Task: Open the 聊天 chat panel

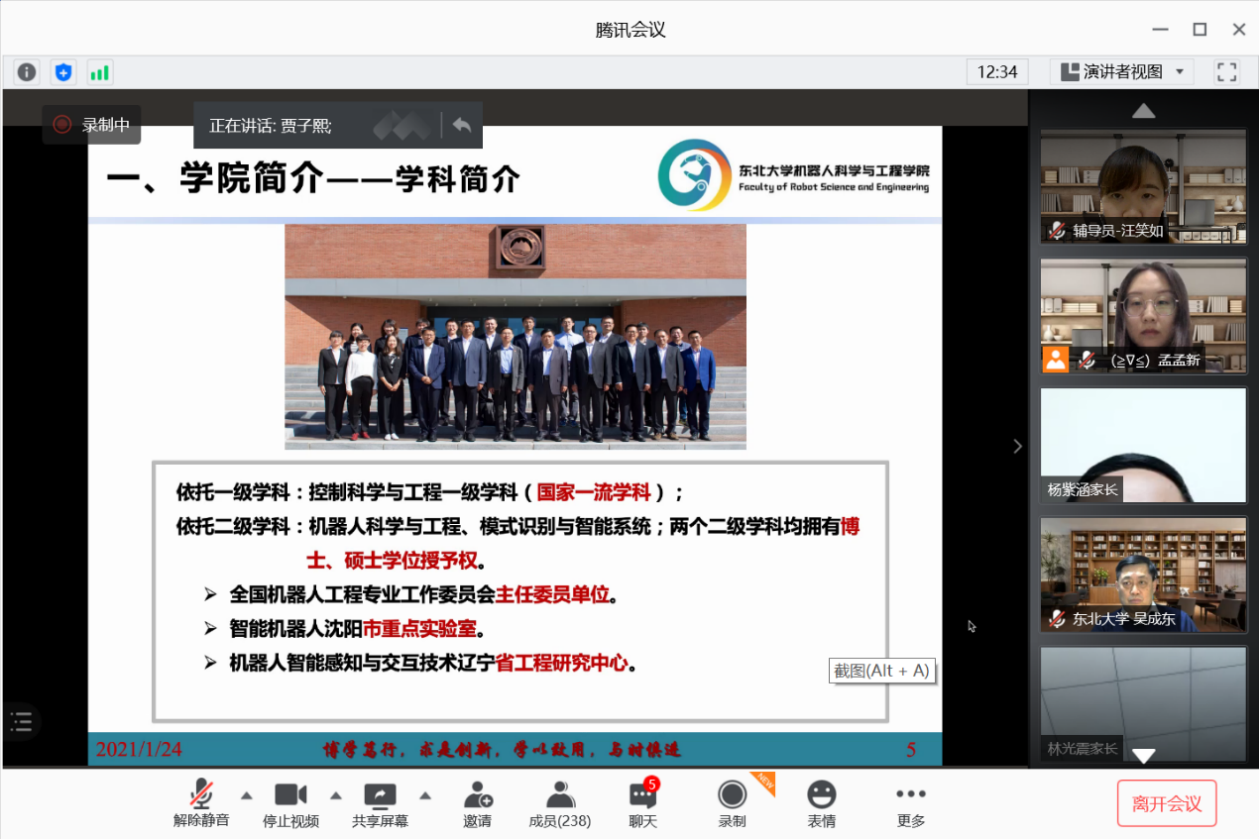Action: [x=643, y=804]
